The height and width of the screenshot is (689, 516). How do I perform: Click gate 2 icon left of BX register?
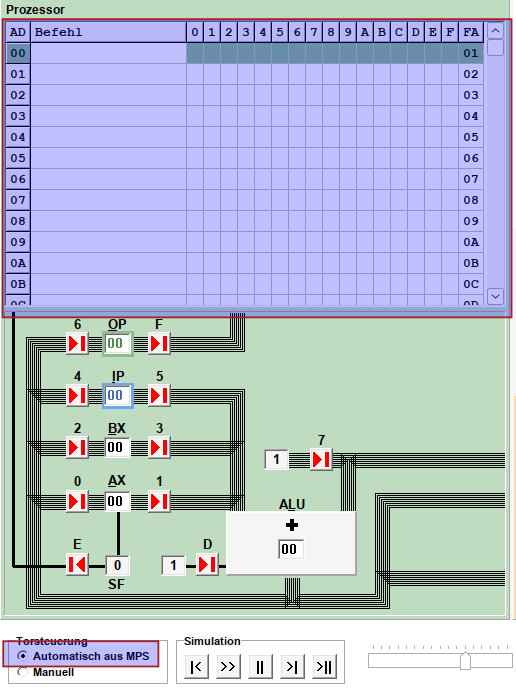coord(77,448)
